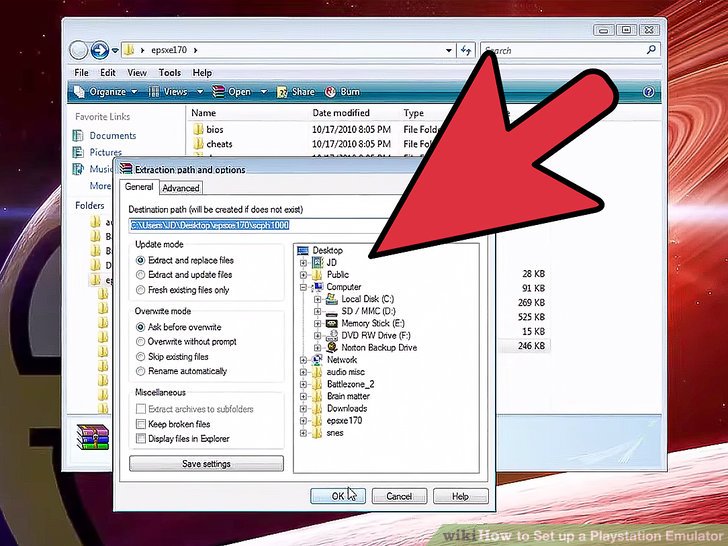Image resolution: width=728 pixels, height=546 pixels.
Task: Expand the Network node in tree
Action: [x=303, y=360]
